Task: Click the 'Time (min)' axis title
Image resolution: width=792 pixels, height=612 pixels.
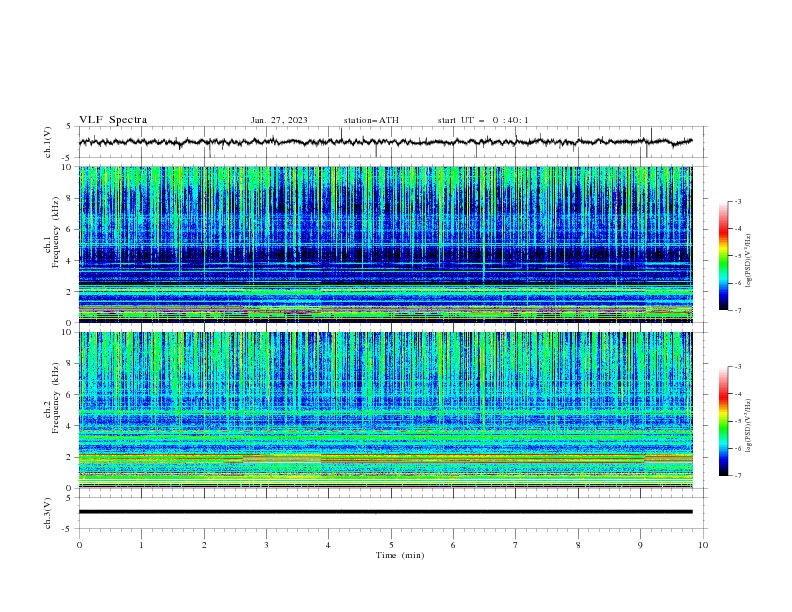Action: 400,555
